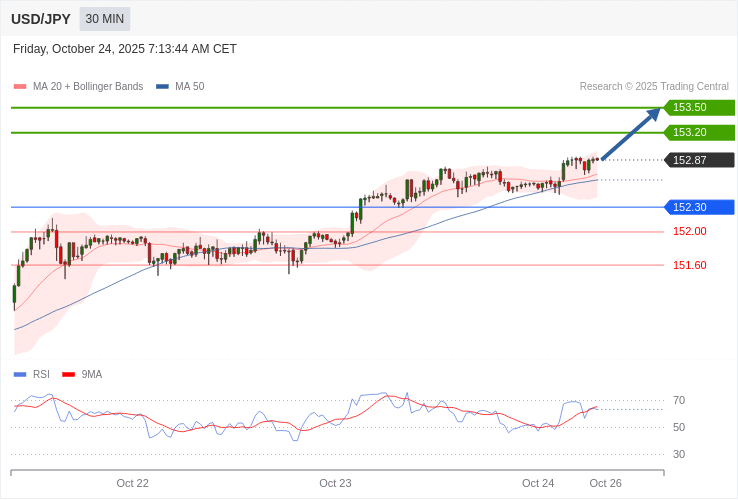Viewport: 738px width, 500px height.
Task: Click the 152.87 current price tag
Action: coord(699,160)
